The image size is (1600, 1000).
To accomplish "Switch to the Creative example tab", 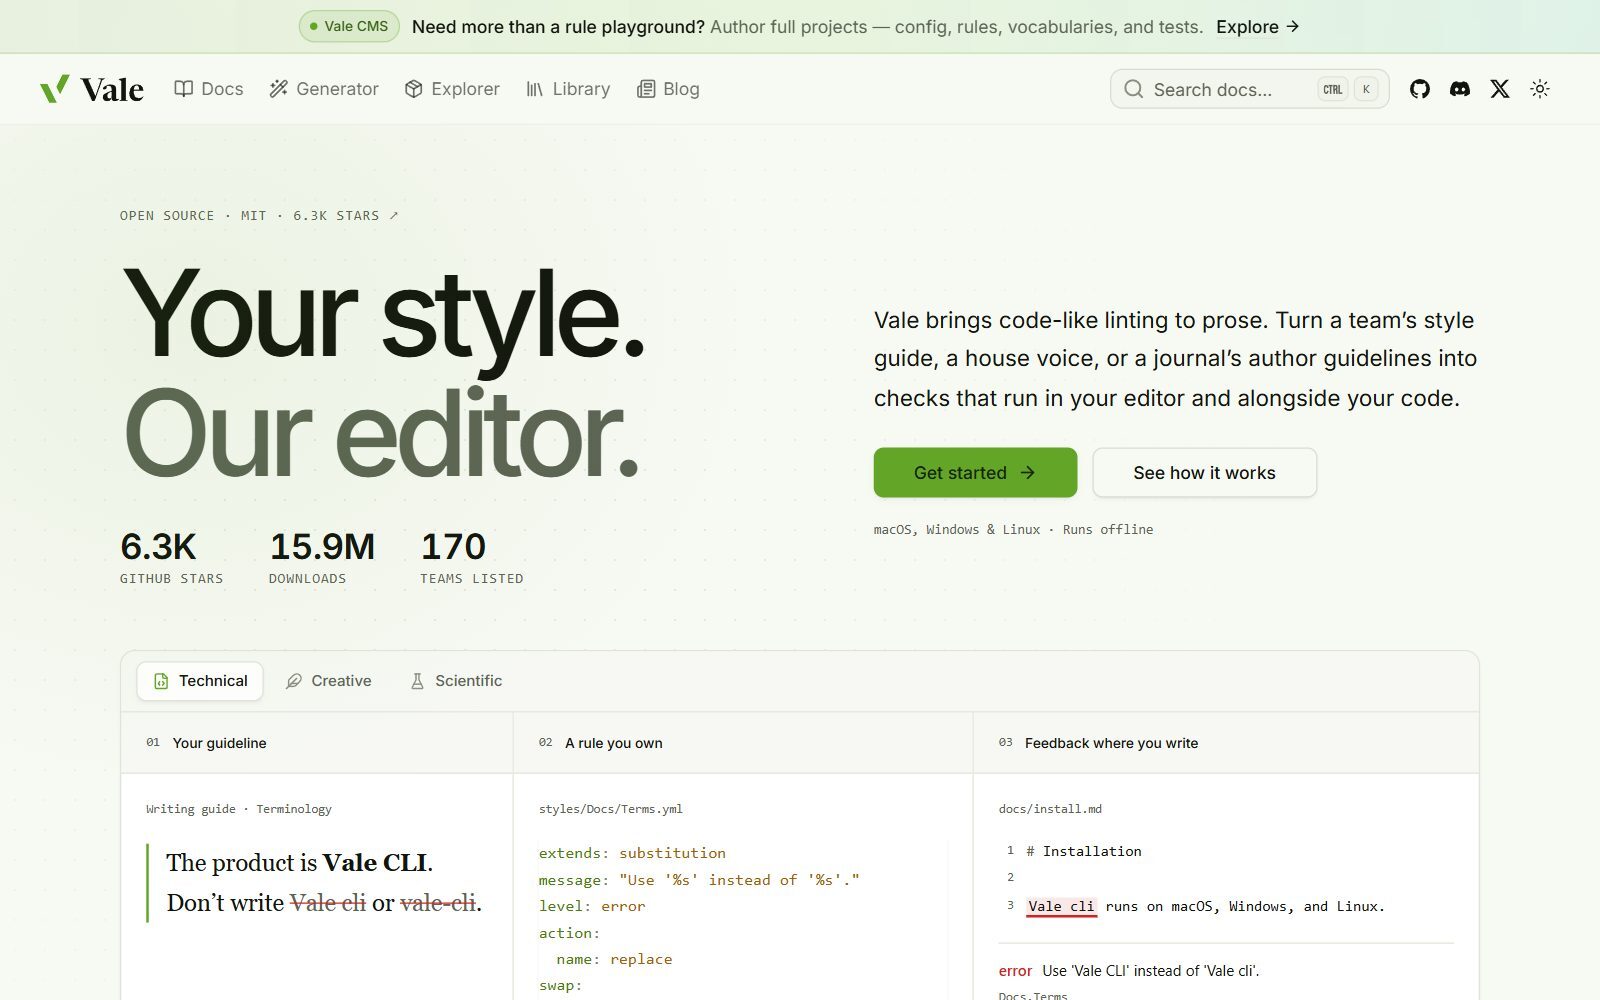I will pos(328,681).
